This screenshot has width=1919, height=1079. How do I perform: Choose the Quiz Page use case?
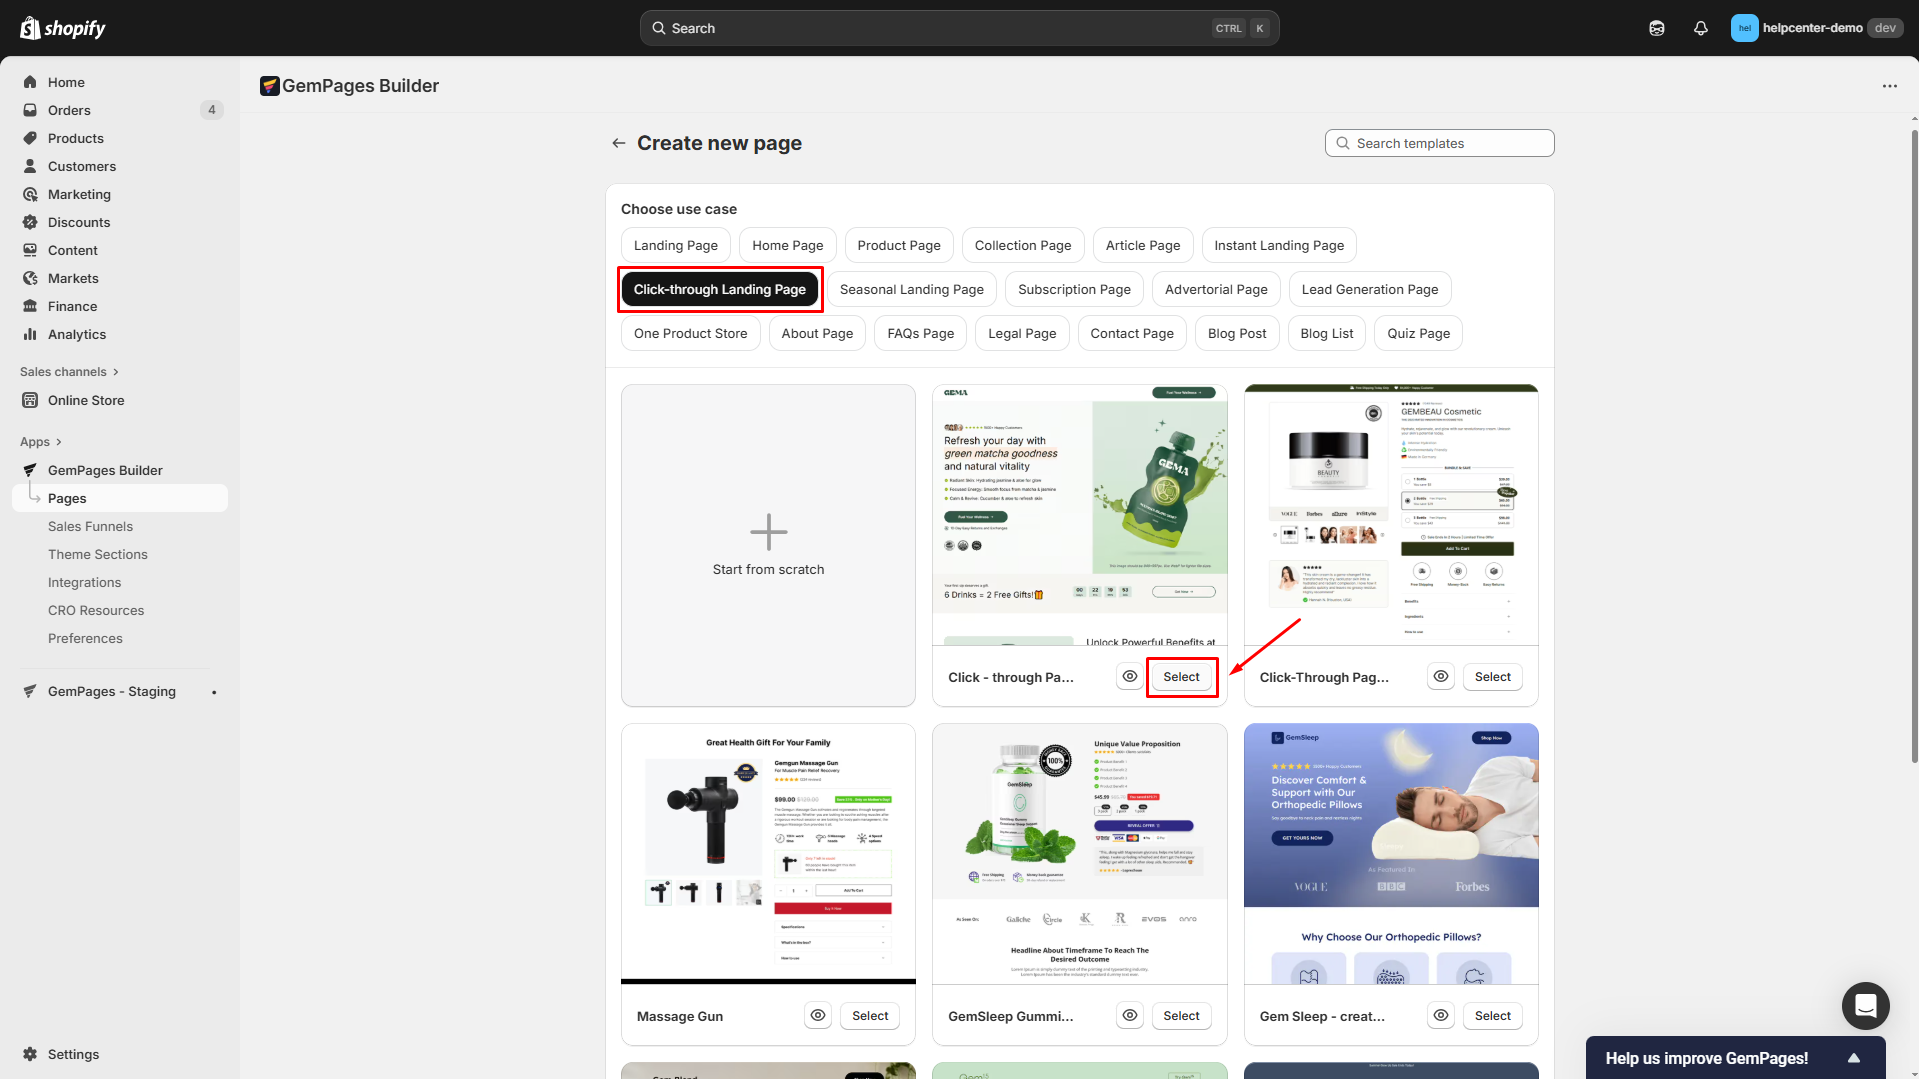click(x=1418, y=334)
